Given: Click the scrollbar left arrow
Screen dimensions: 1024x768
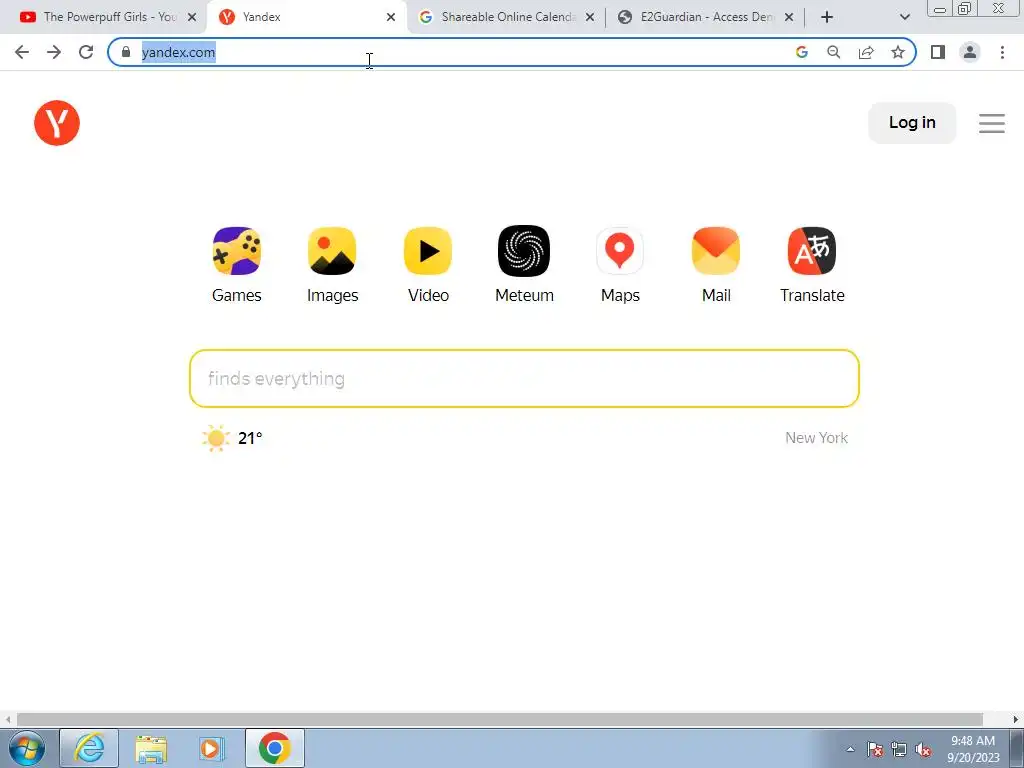Looking at the screenshot, I should pos(8,720).
